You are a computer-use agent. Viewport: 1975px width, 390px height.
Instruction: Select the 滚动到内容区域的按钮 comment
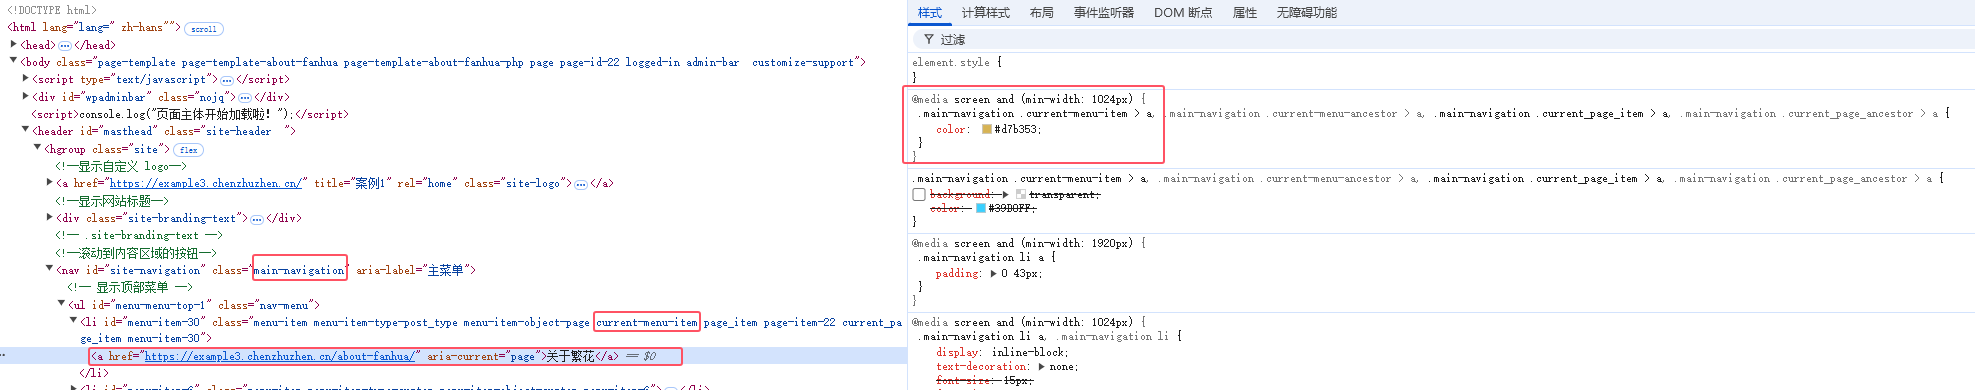coord(136,253)
